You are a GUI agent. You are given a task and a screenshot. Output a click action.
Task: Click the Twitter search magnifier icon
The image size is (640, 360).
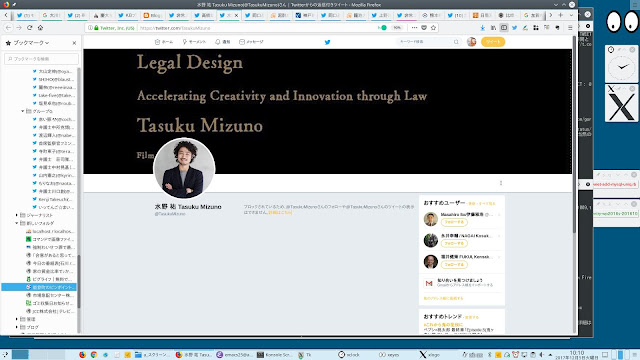[456, 42]
